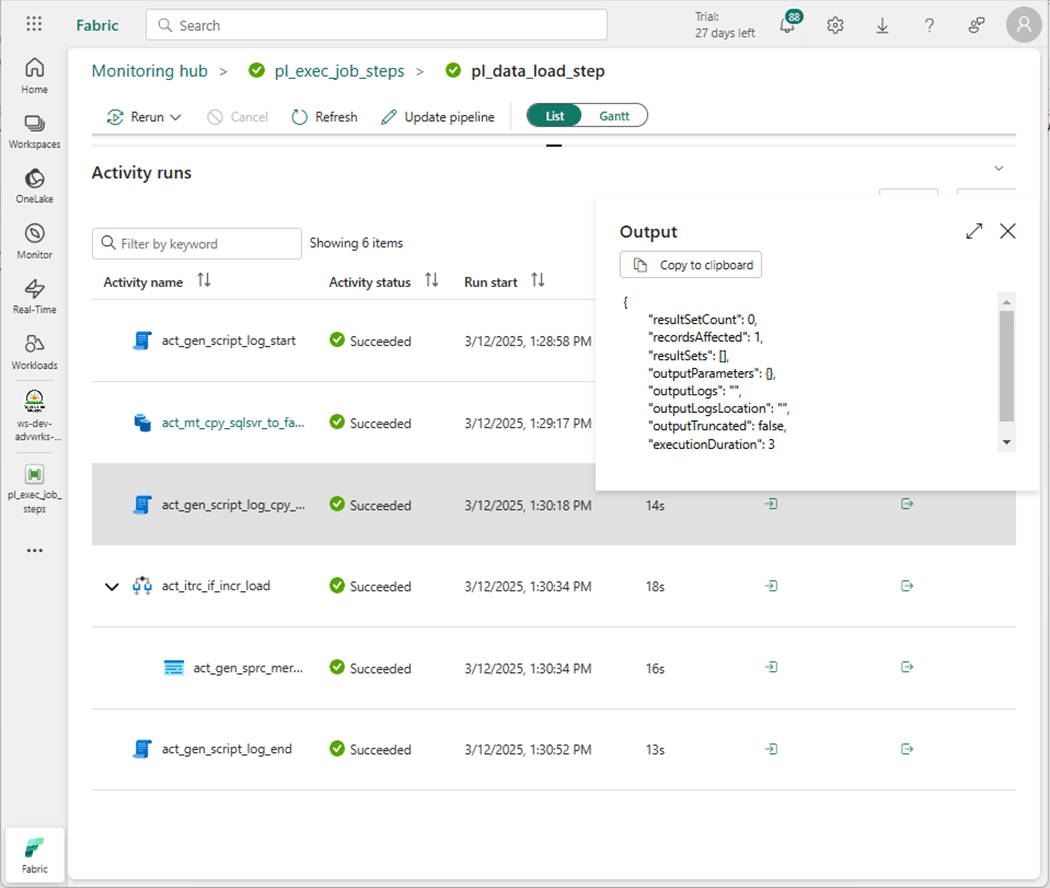Open the Real-Time hub icon
1050x888 pixels.
click(34, 295)
